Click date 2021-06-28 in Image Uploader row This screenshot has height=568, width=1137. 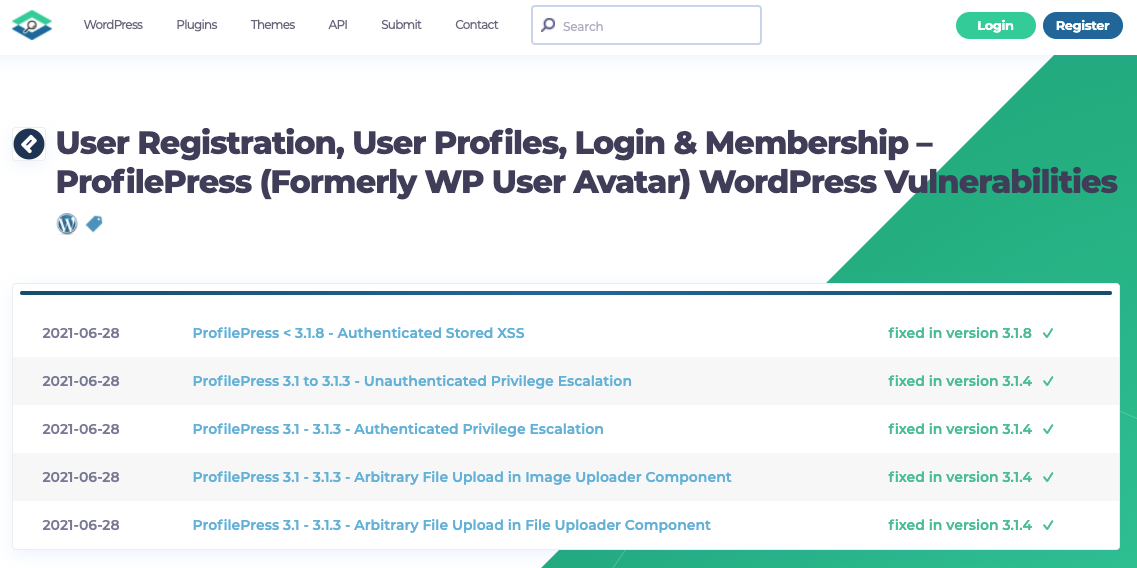click(80, 477)
